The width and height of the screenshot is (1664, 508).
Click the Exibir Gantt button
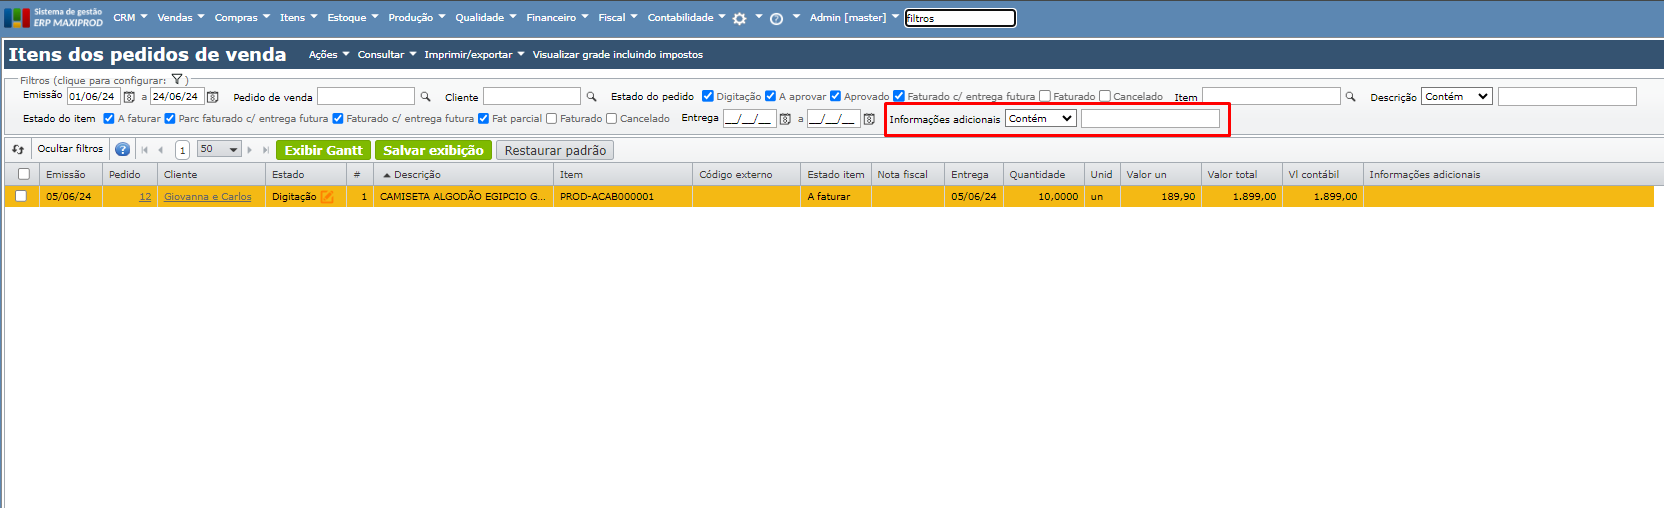click(324, 150)
